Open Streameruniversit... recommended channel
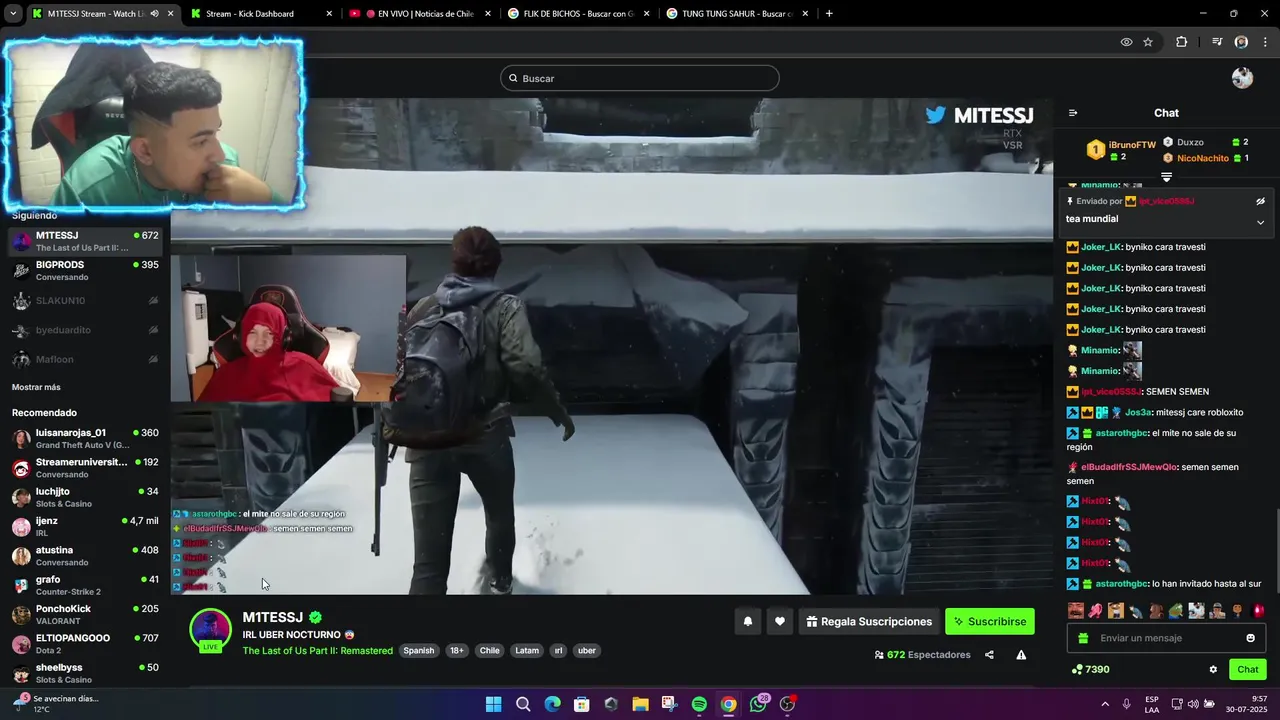 (85, 468)
